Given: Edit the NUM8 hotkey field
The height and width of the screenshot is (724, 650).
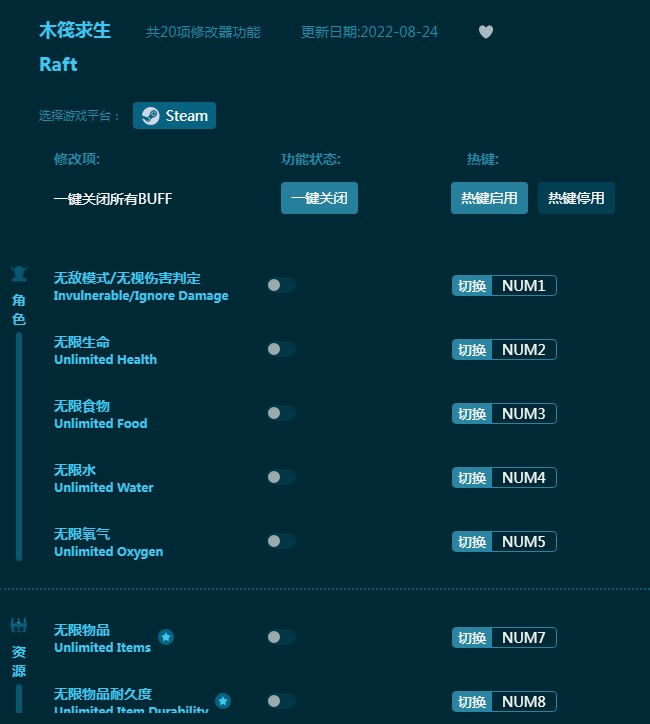Looking at the screenshot, I should [524, 701].
